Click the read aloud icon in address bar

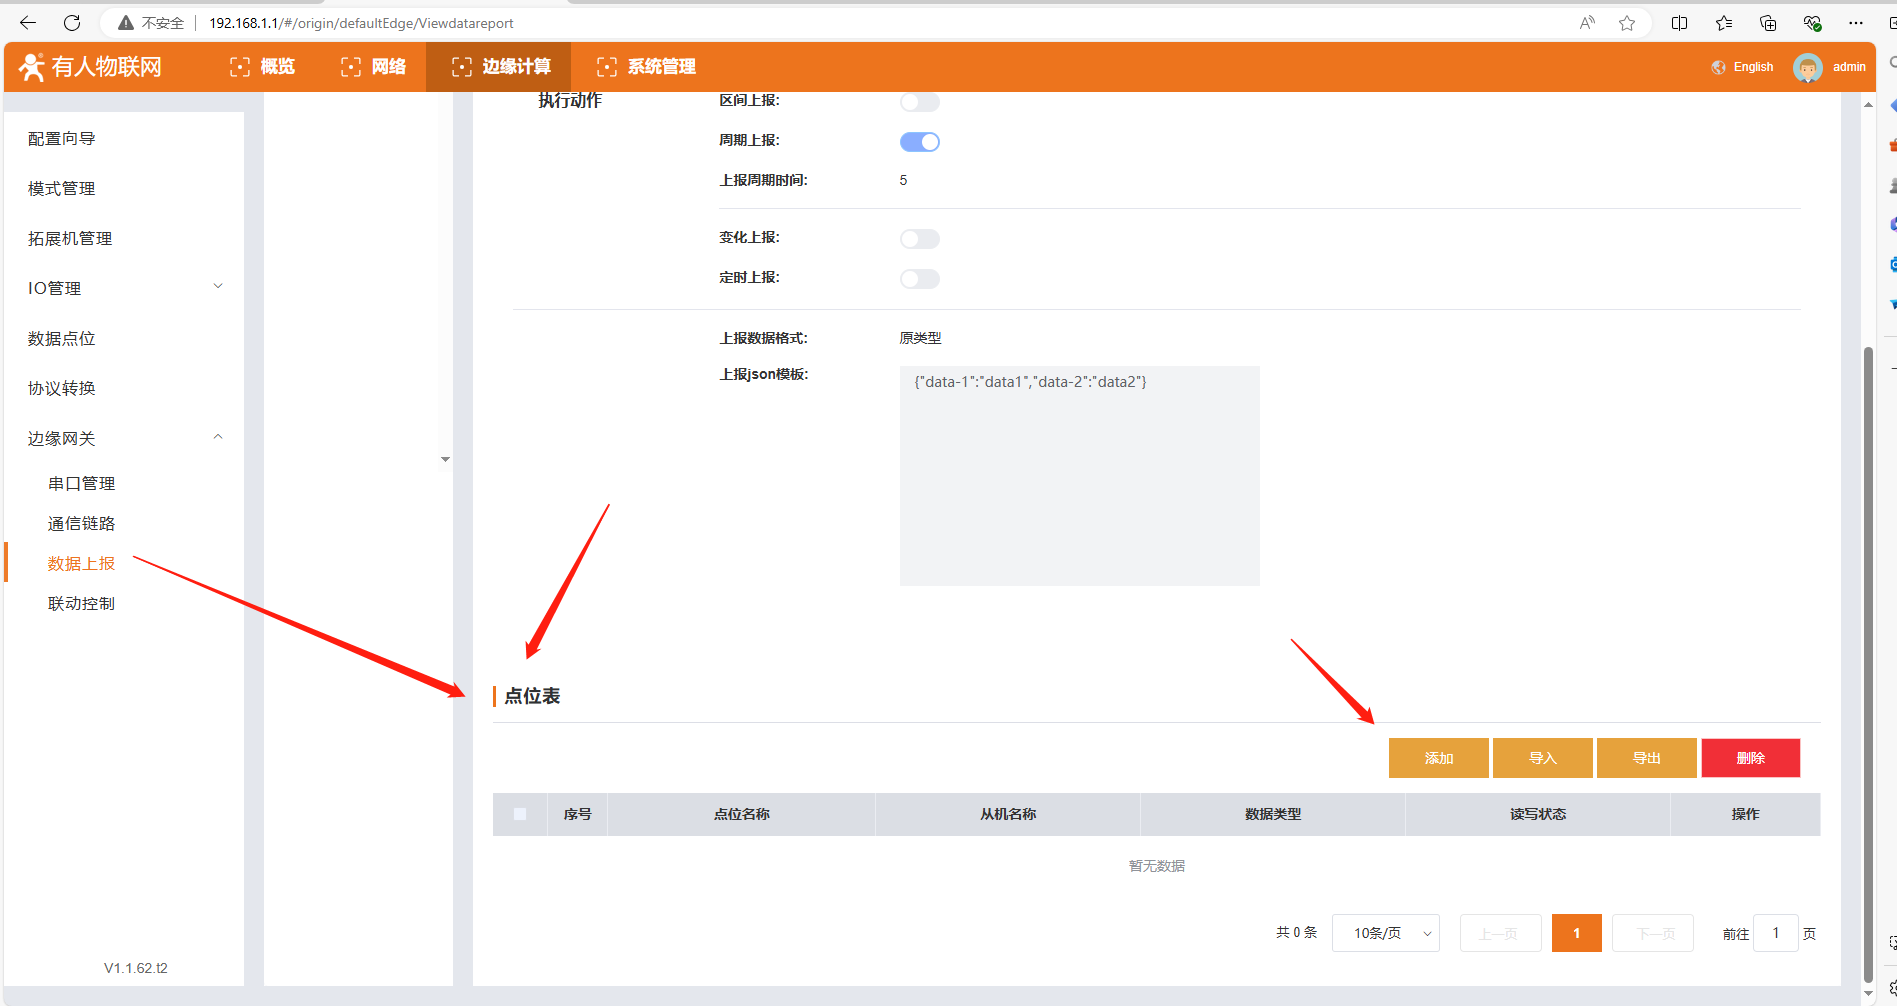click(1587, 23)
